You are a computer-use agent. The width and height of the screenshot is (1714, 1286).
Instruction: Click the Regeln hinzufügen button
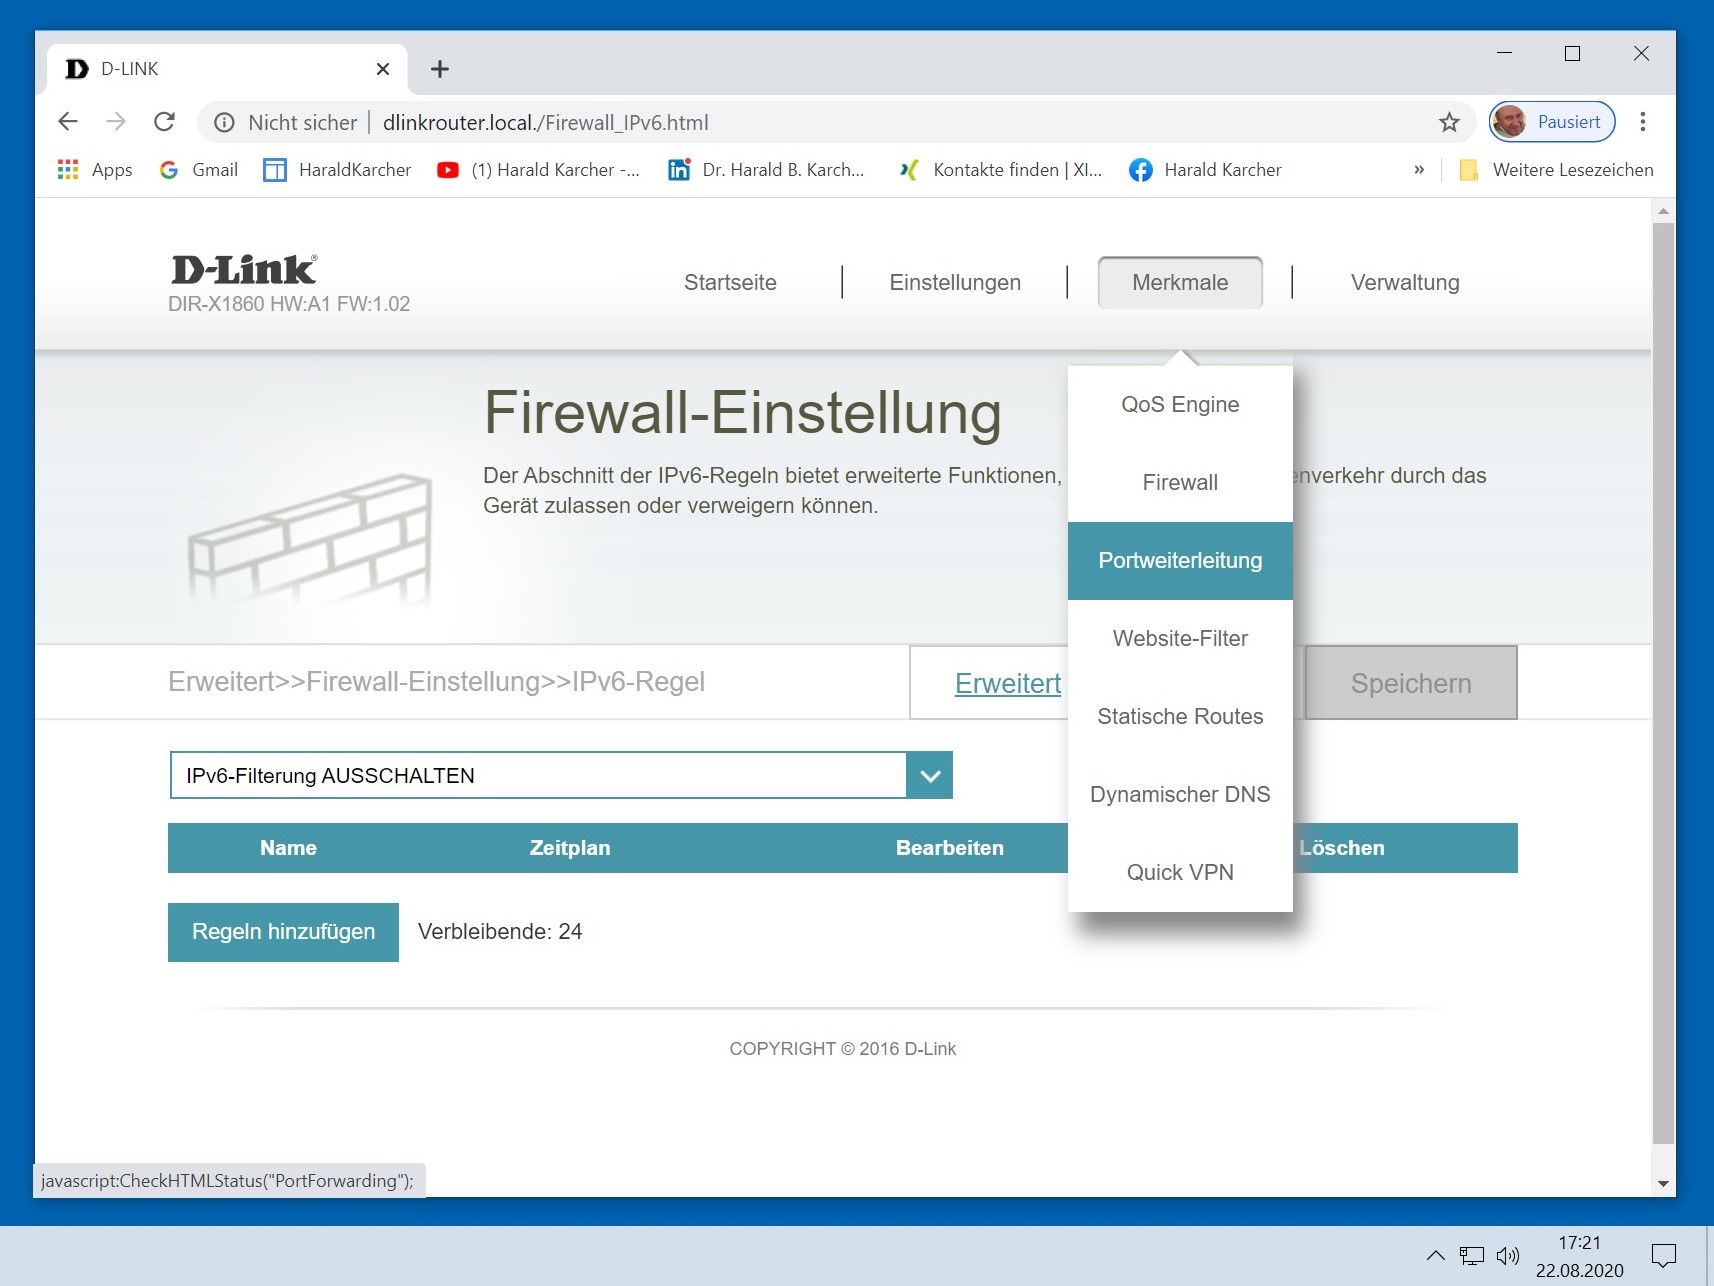(x=283, y=932)
